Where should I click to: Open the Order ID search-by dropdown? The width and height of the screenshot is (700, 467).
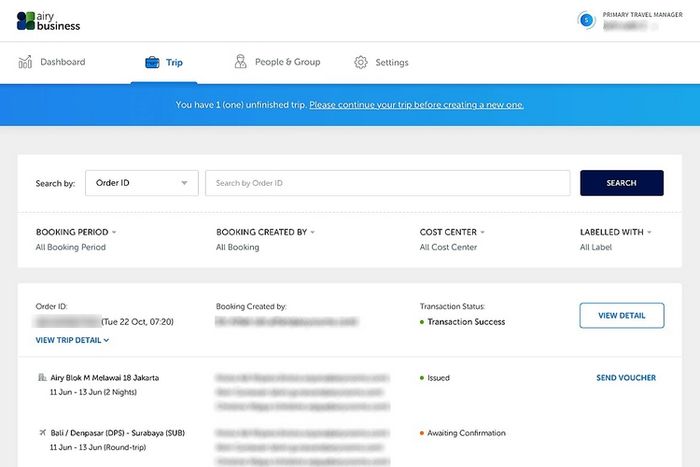(x=141, y=183)
